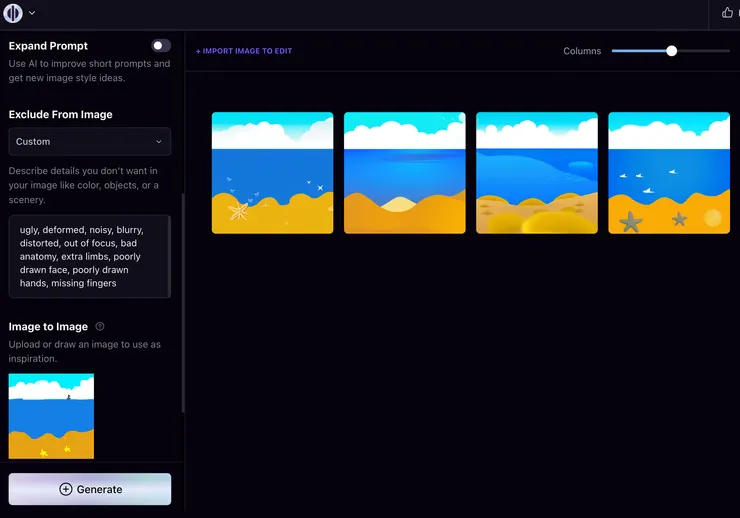Viewport: 740px width, 518px height.
Task: Click the thumbs up icon
Action: (727, 13)
